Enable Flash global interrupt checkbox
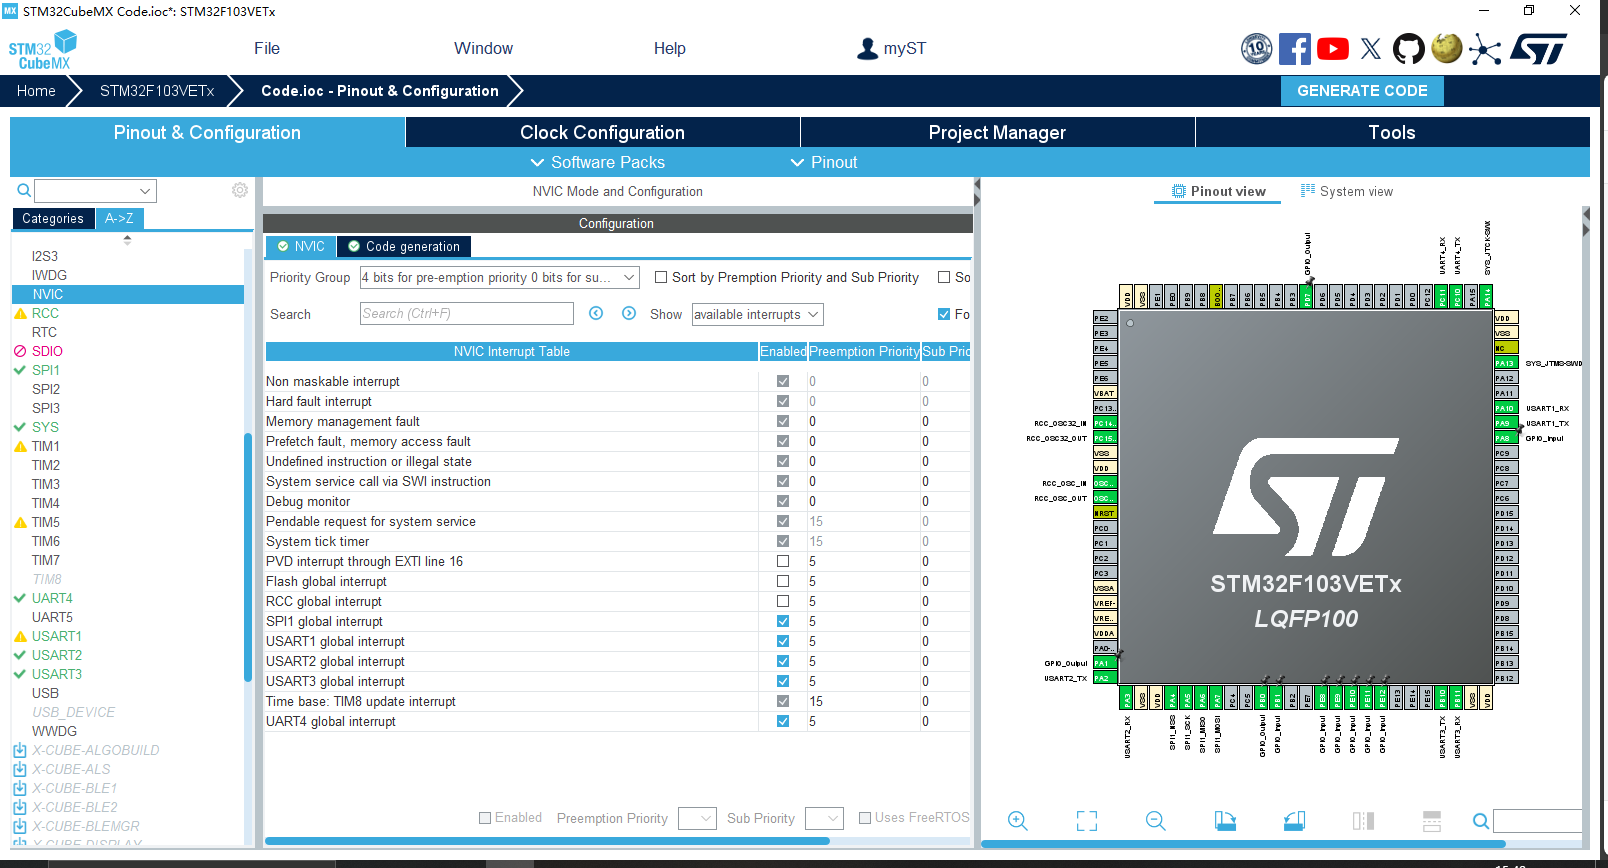Viewport: 1608px width, 868px height. (x=783, y=581)
